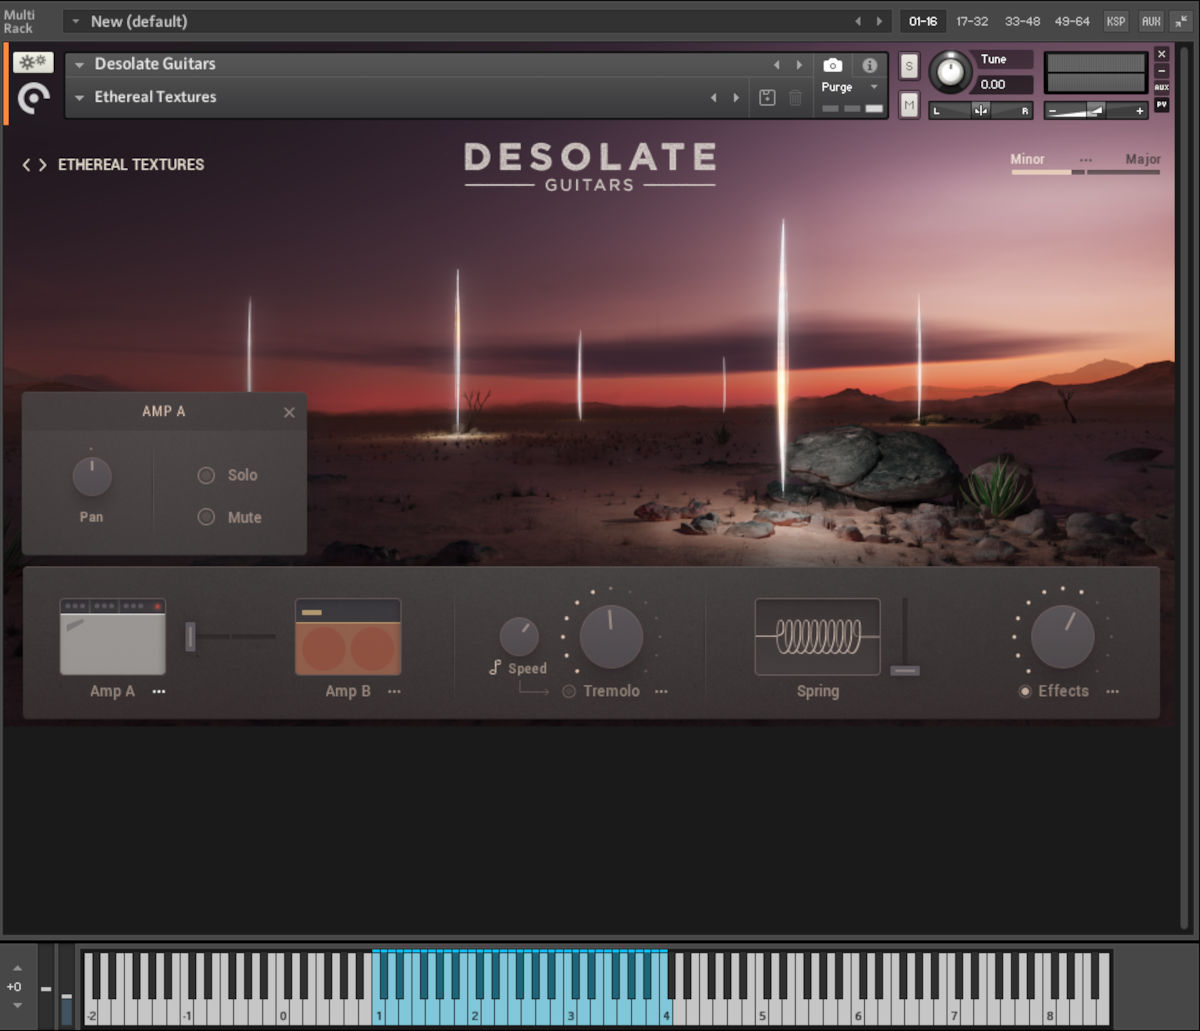Toggle the AUX sends panel in top bar
This screenshot has height=1031, width=1200.
[1151, 21]
